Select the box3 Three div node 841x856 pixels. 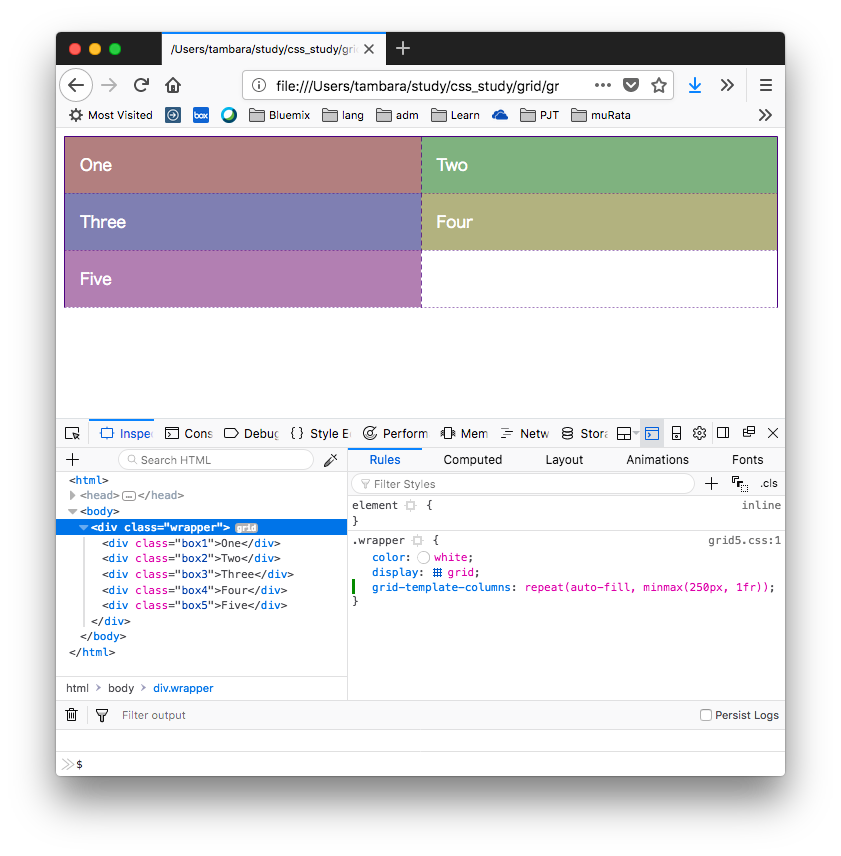pos(198,574)
